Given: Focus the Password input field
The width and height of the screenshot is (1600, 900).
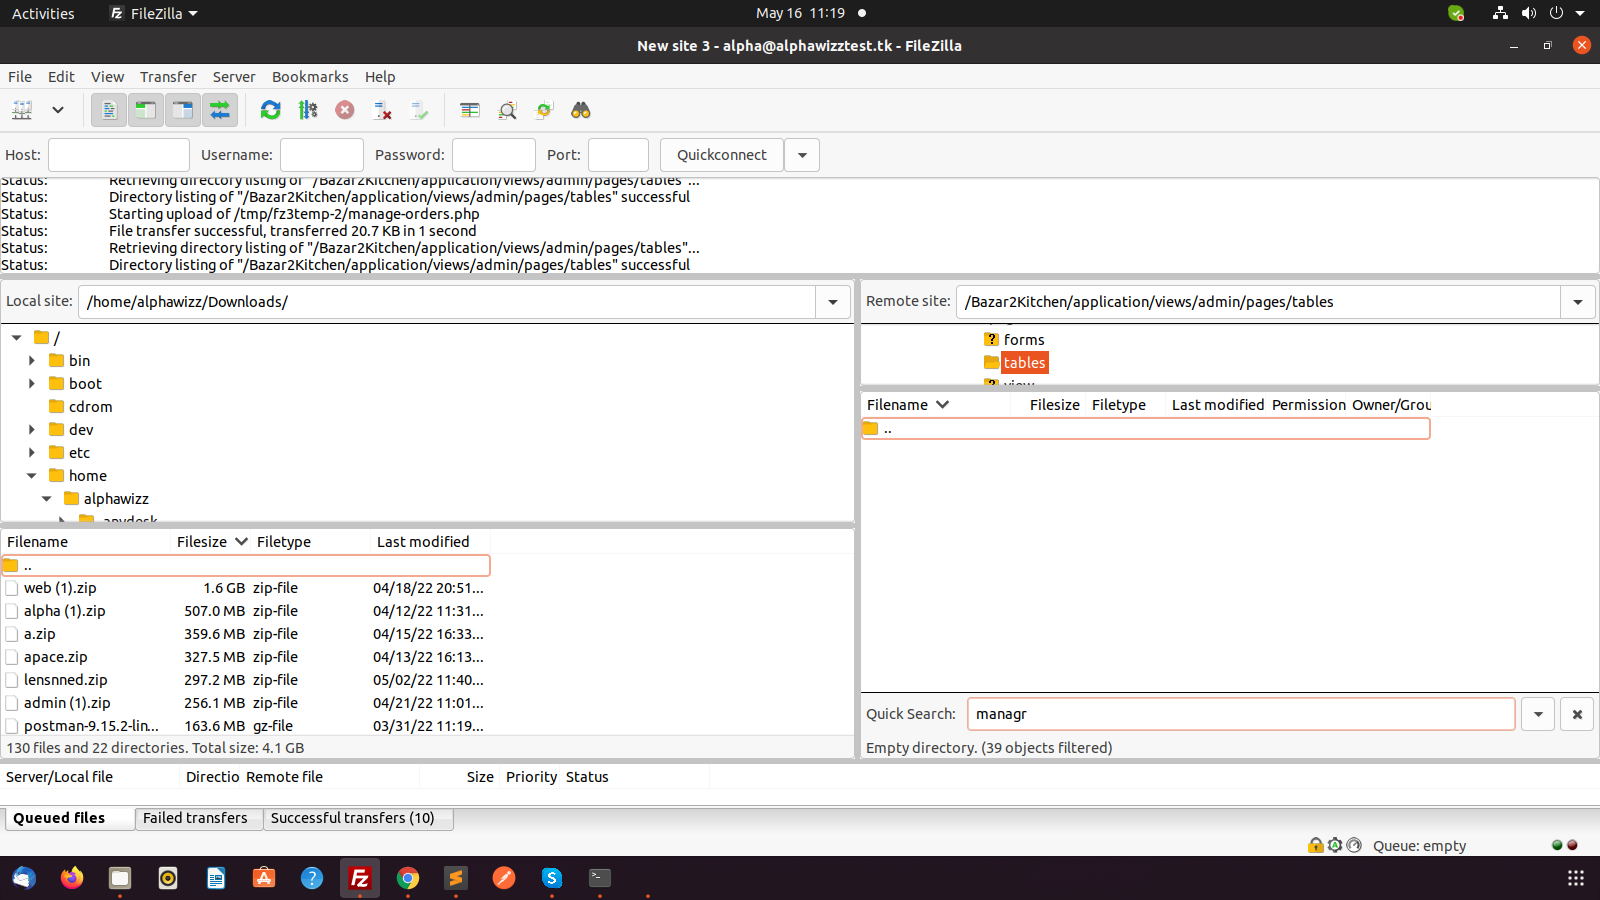Looking at the screenshot, I should tap(494, 155).
